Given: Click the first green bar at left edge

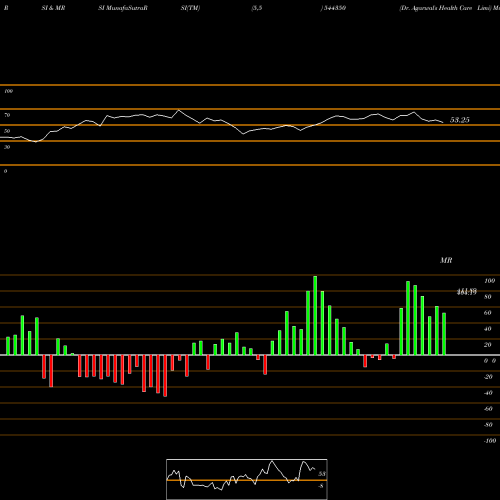Looking at the screenshot, I should click(x=8, y=346).
